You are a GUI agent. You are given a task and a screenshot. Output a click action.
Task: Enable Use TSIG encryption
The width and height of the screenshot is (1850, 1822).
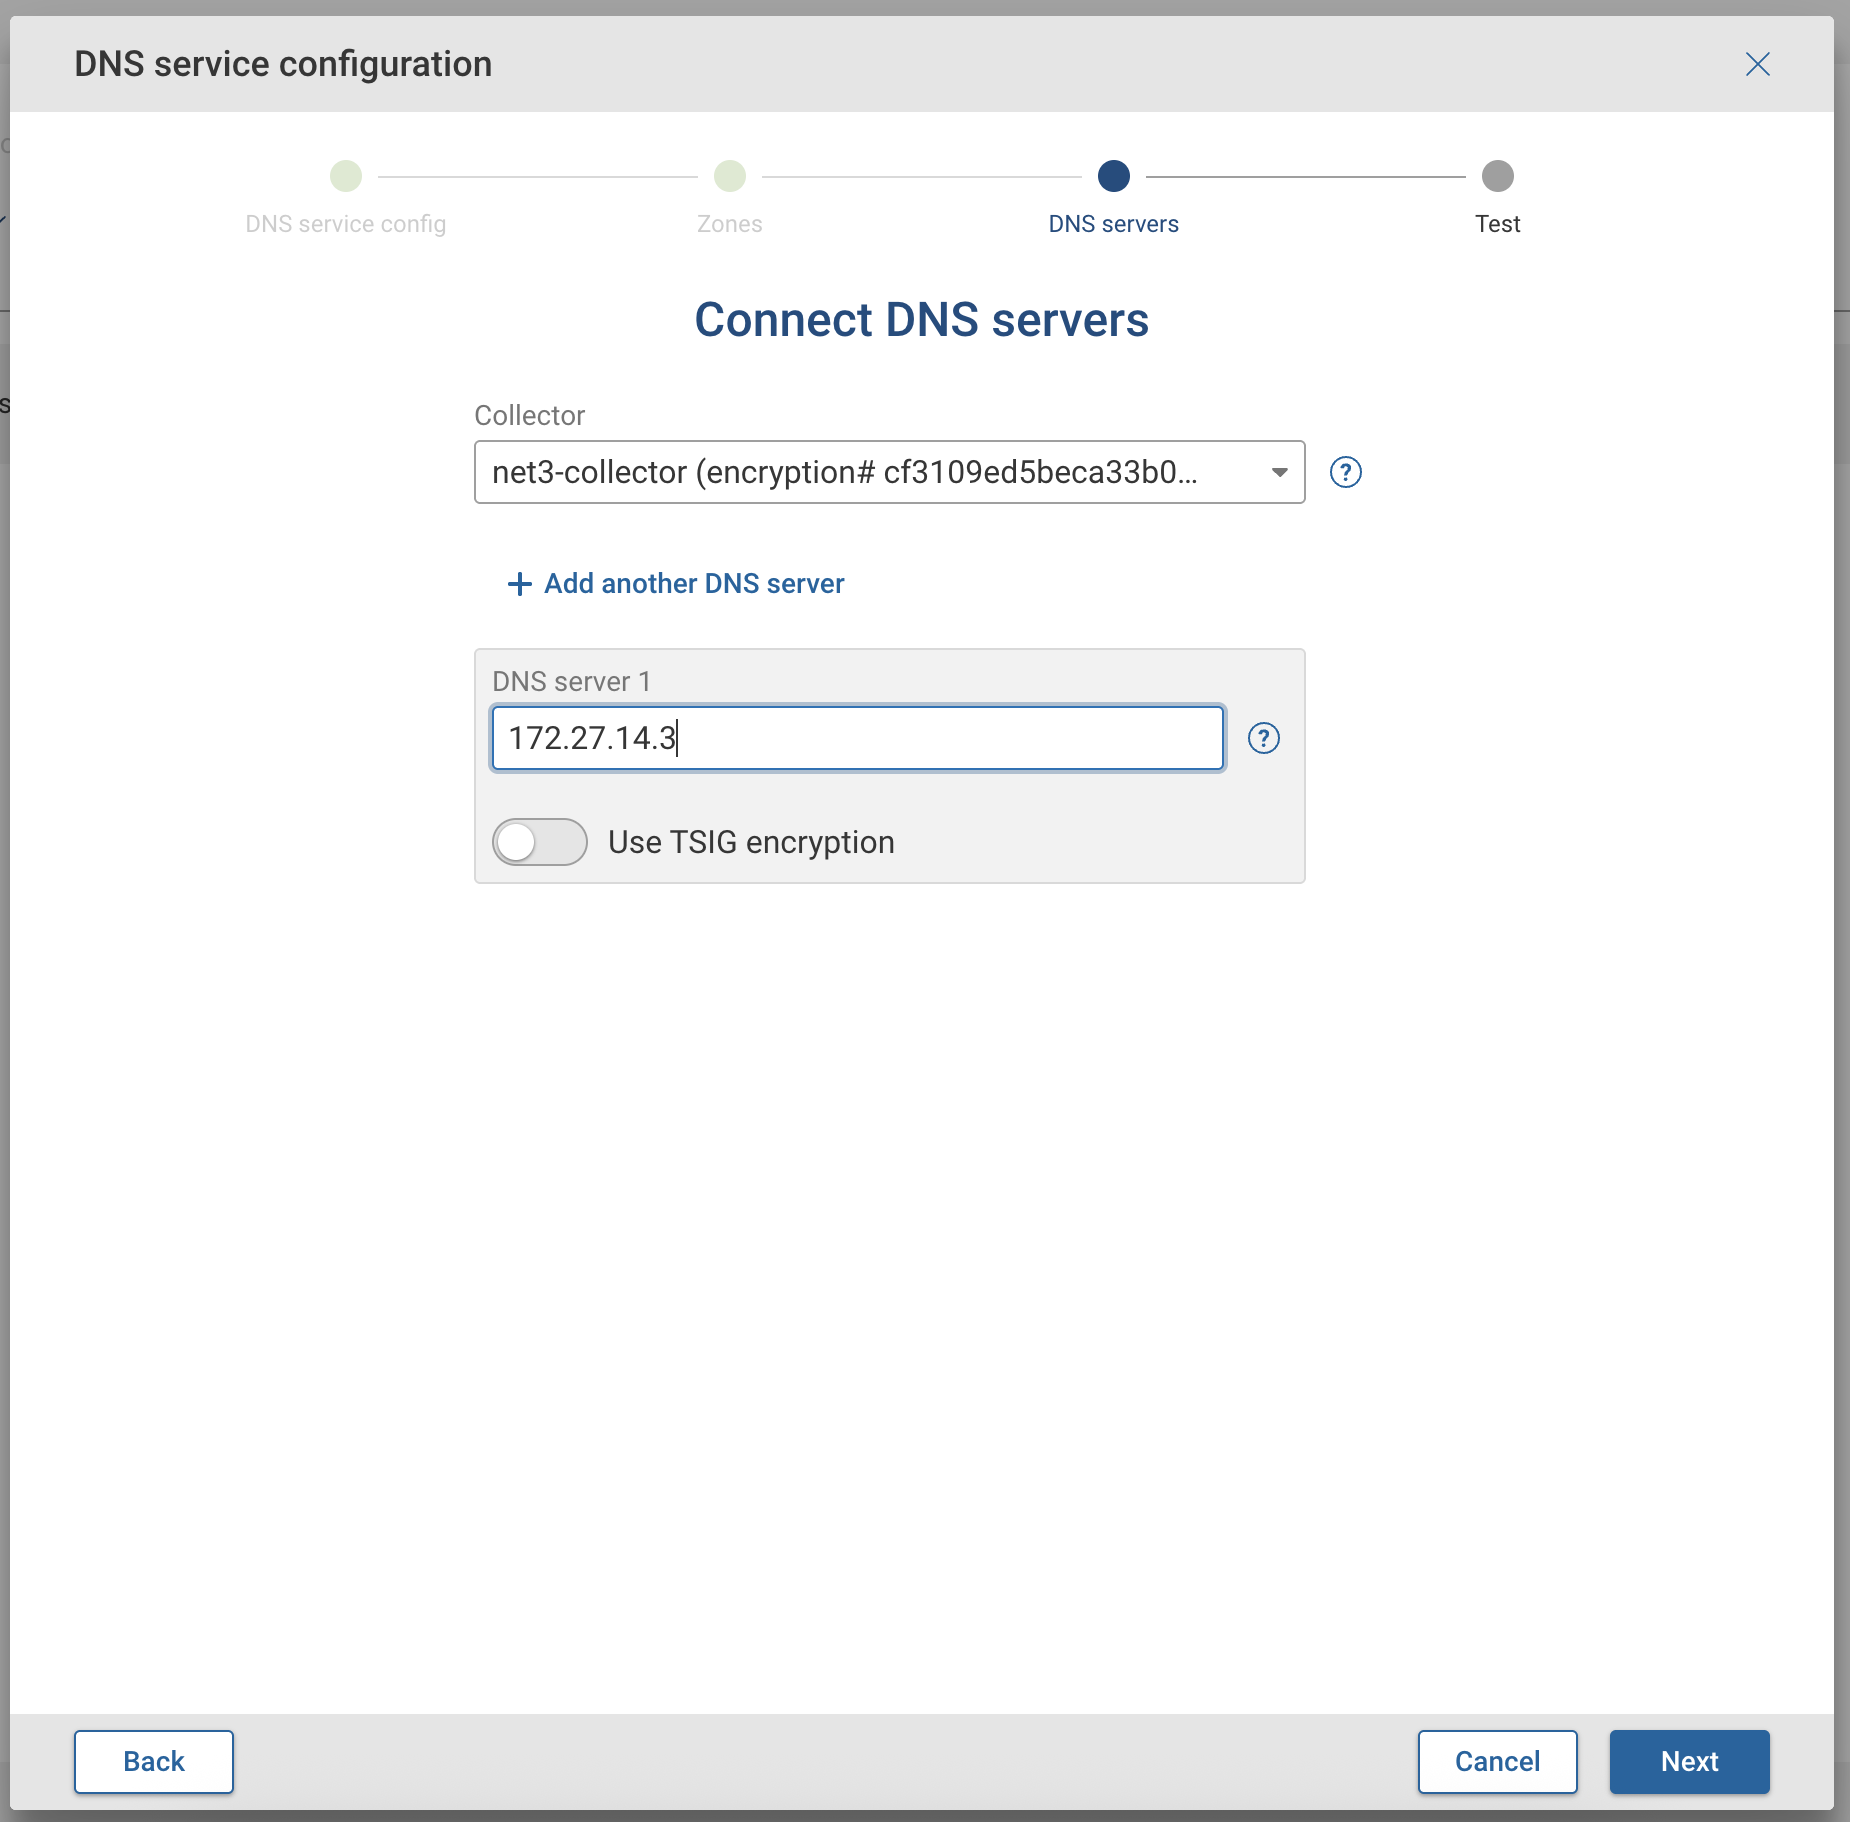point(540,841)
